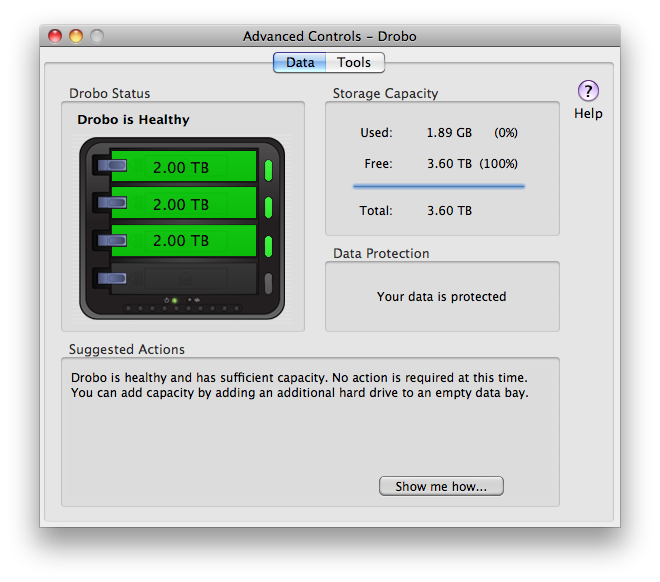Click the 'Storage Capacity' heading
Viewport: 660px width, 582px height.
[385, 93]
